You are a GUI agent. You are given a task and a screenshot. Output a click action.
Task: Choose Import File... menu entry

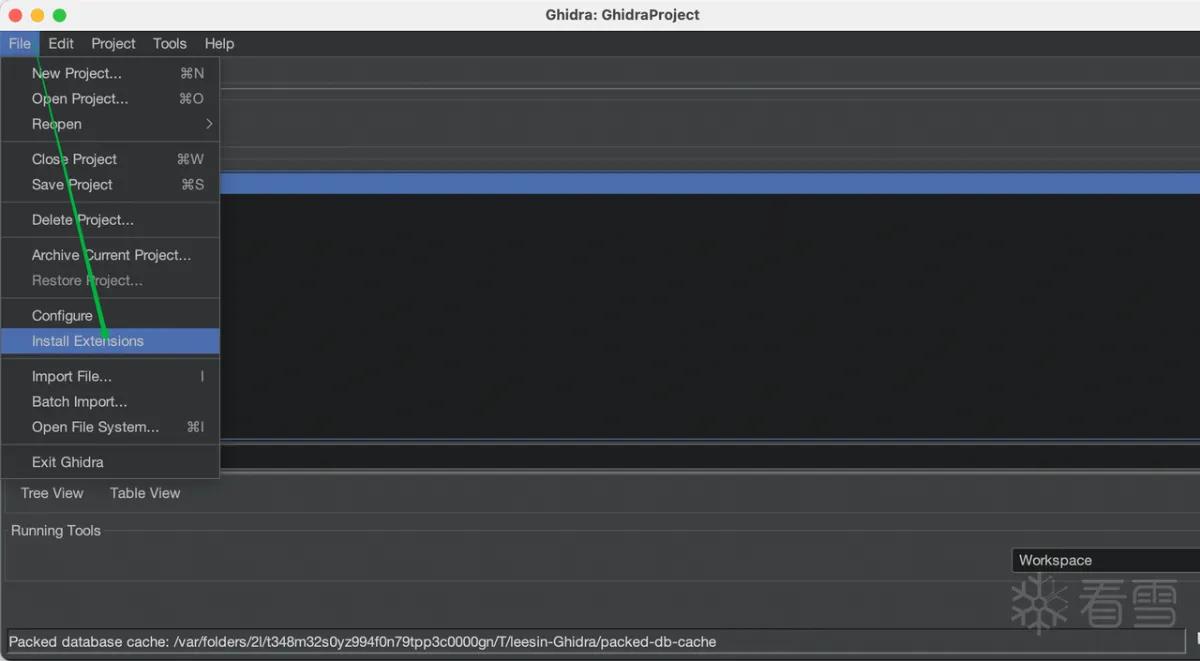[x=110, y=376]
